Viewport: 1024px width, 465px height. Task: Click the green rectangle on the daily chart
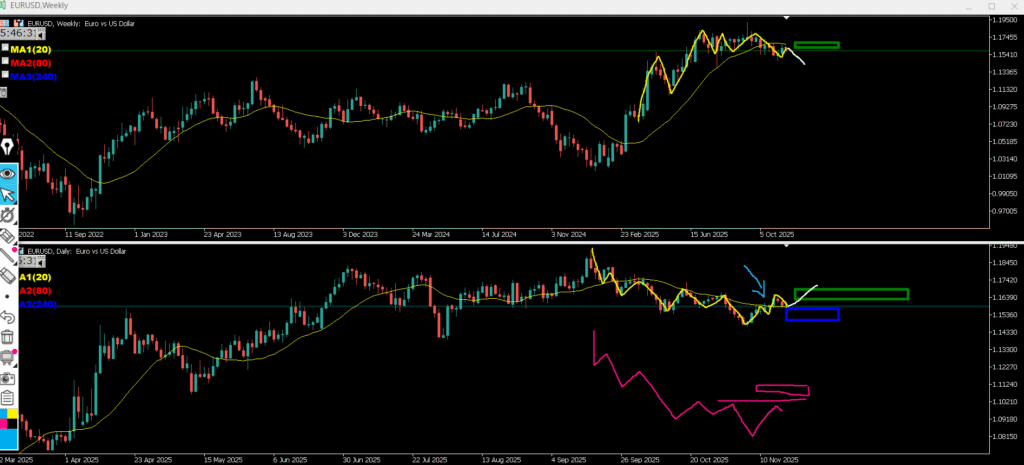(x=851, y=294)
